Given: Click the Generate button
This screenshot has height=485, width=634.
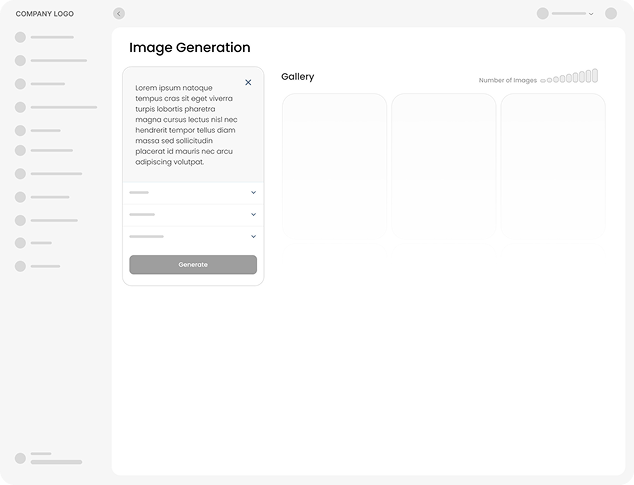Looking at the screenshot, I should [193, 264].
